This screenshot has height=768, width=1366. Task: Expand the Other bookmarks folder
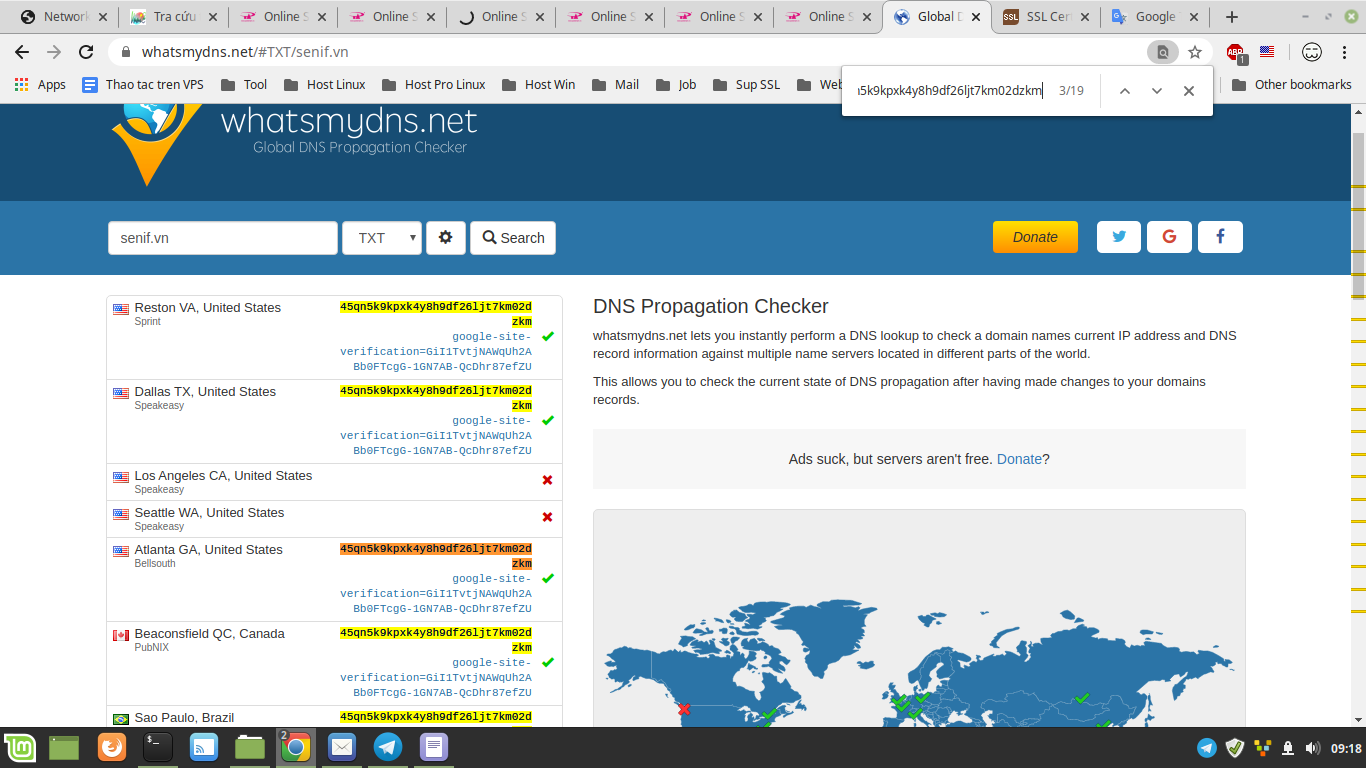click(x=1292, y=85)
